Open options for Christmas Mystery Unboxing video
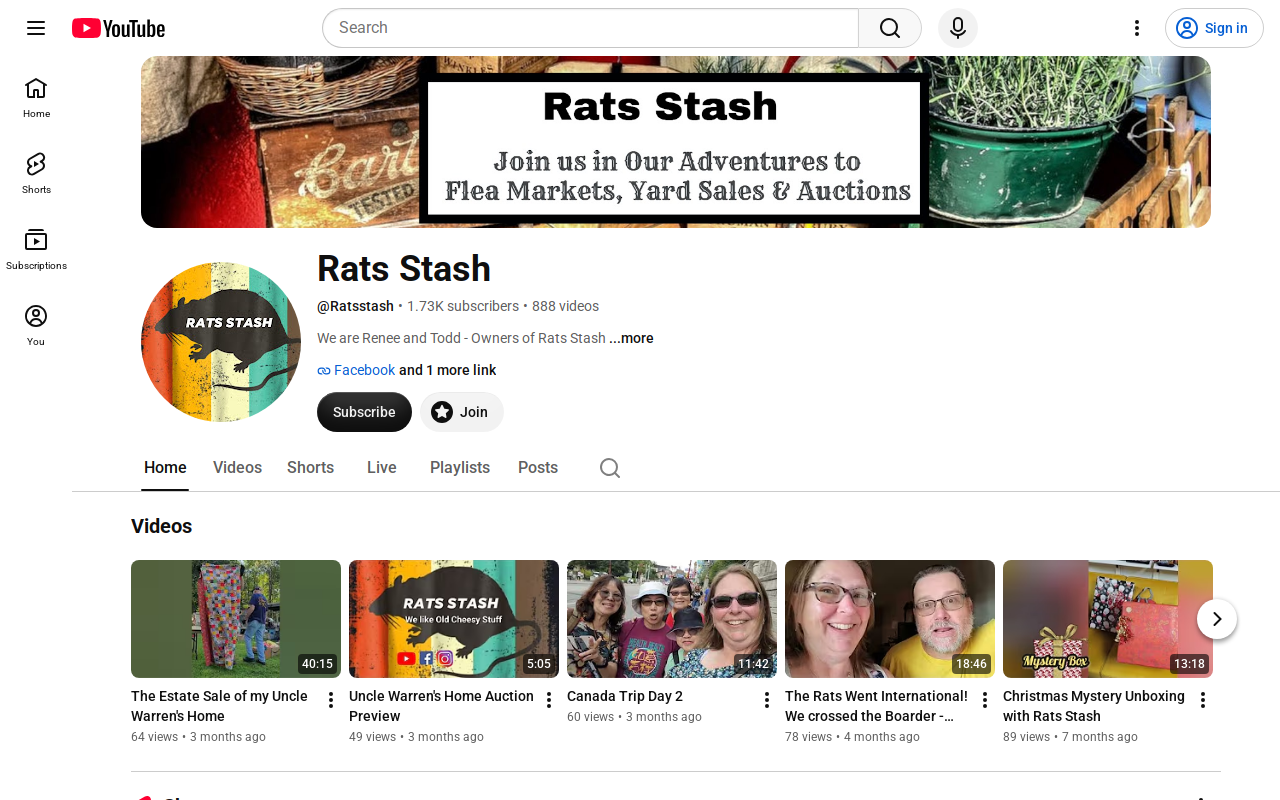 click(x=1203, y=700)
